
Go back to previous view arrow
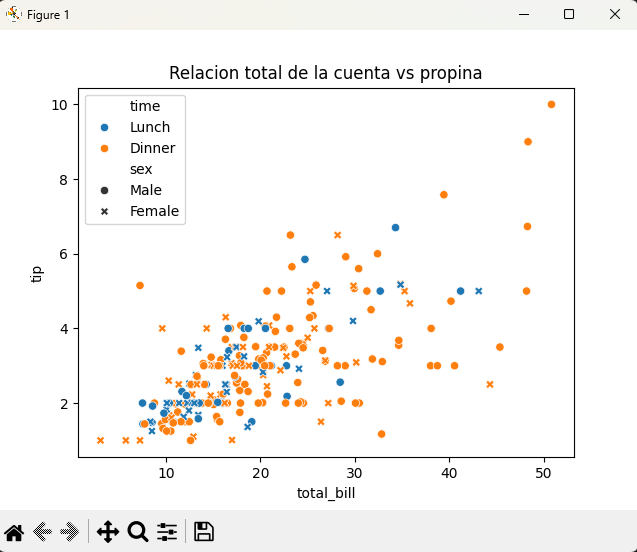[42, 531]
